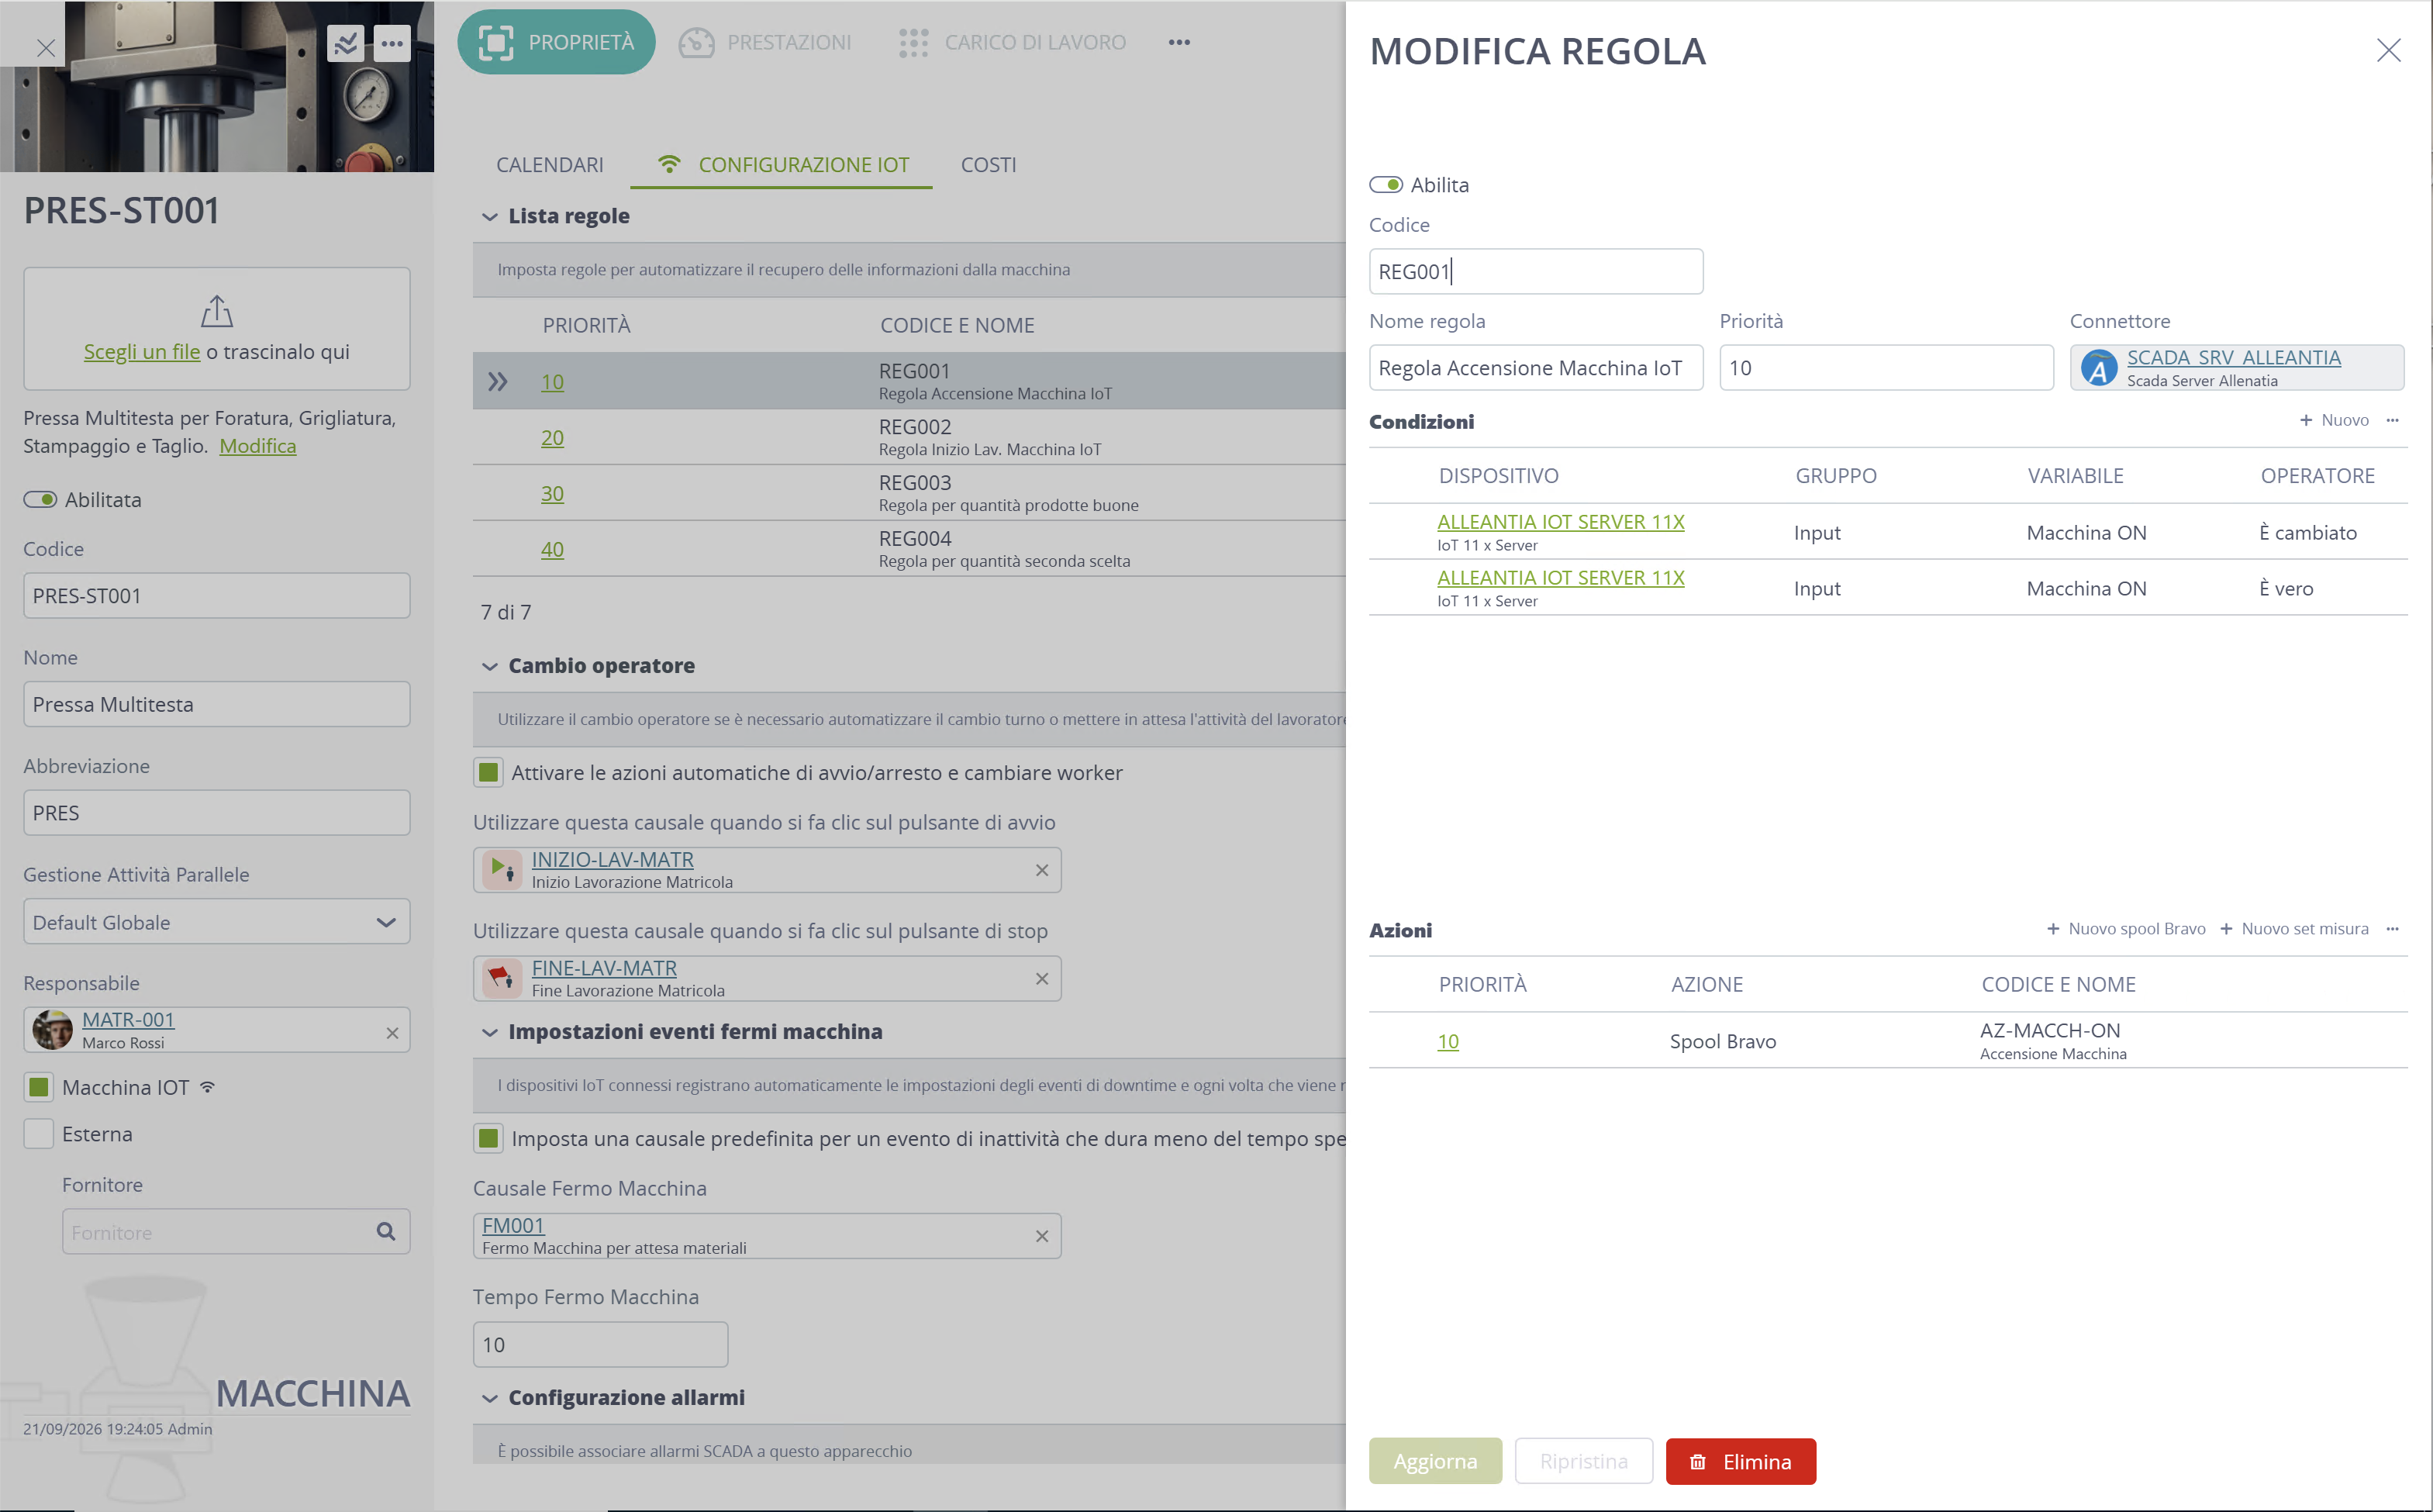Click the Nome regola input field
This screenshot has height=1512, width=2433.
1536,368
